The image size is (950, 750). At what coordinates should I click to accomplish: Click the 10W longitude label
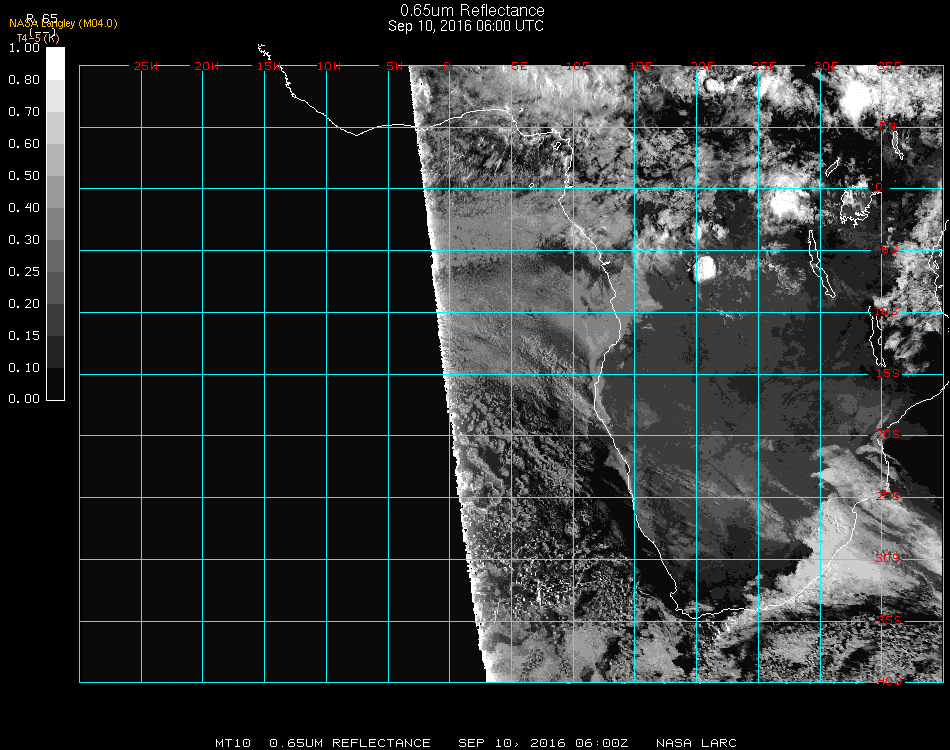[329, 66]
